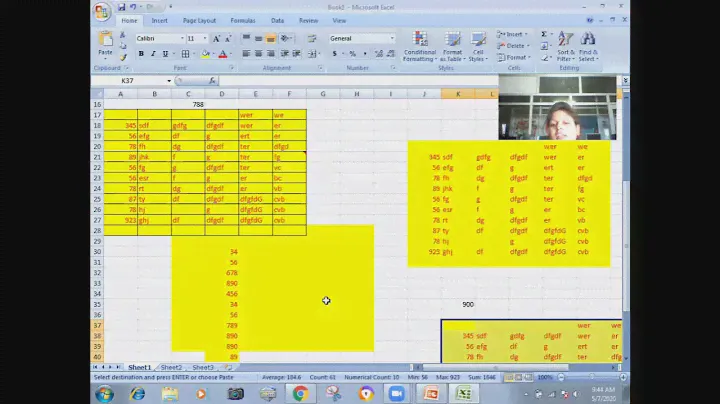Viewport: 720px width, 404px height.
Task: Apply Bold formatting to selection
Action: (x=141, y=54)
